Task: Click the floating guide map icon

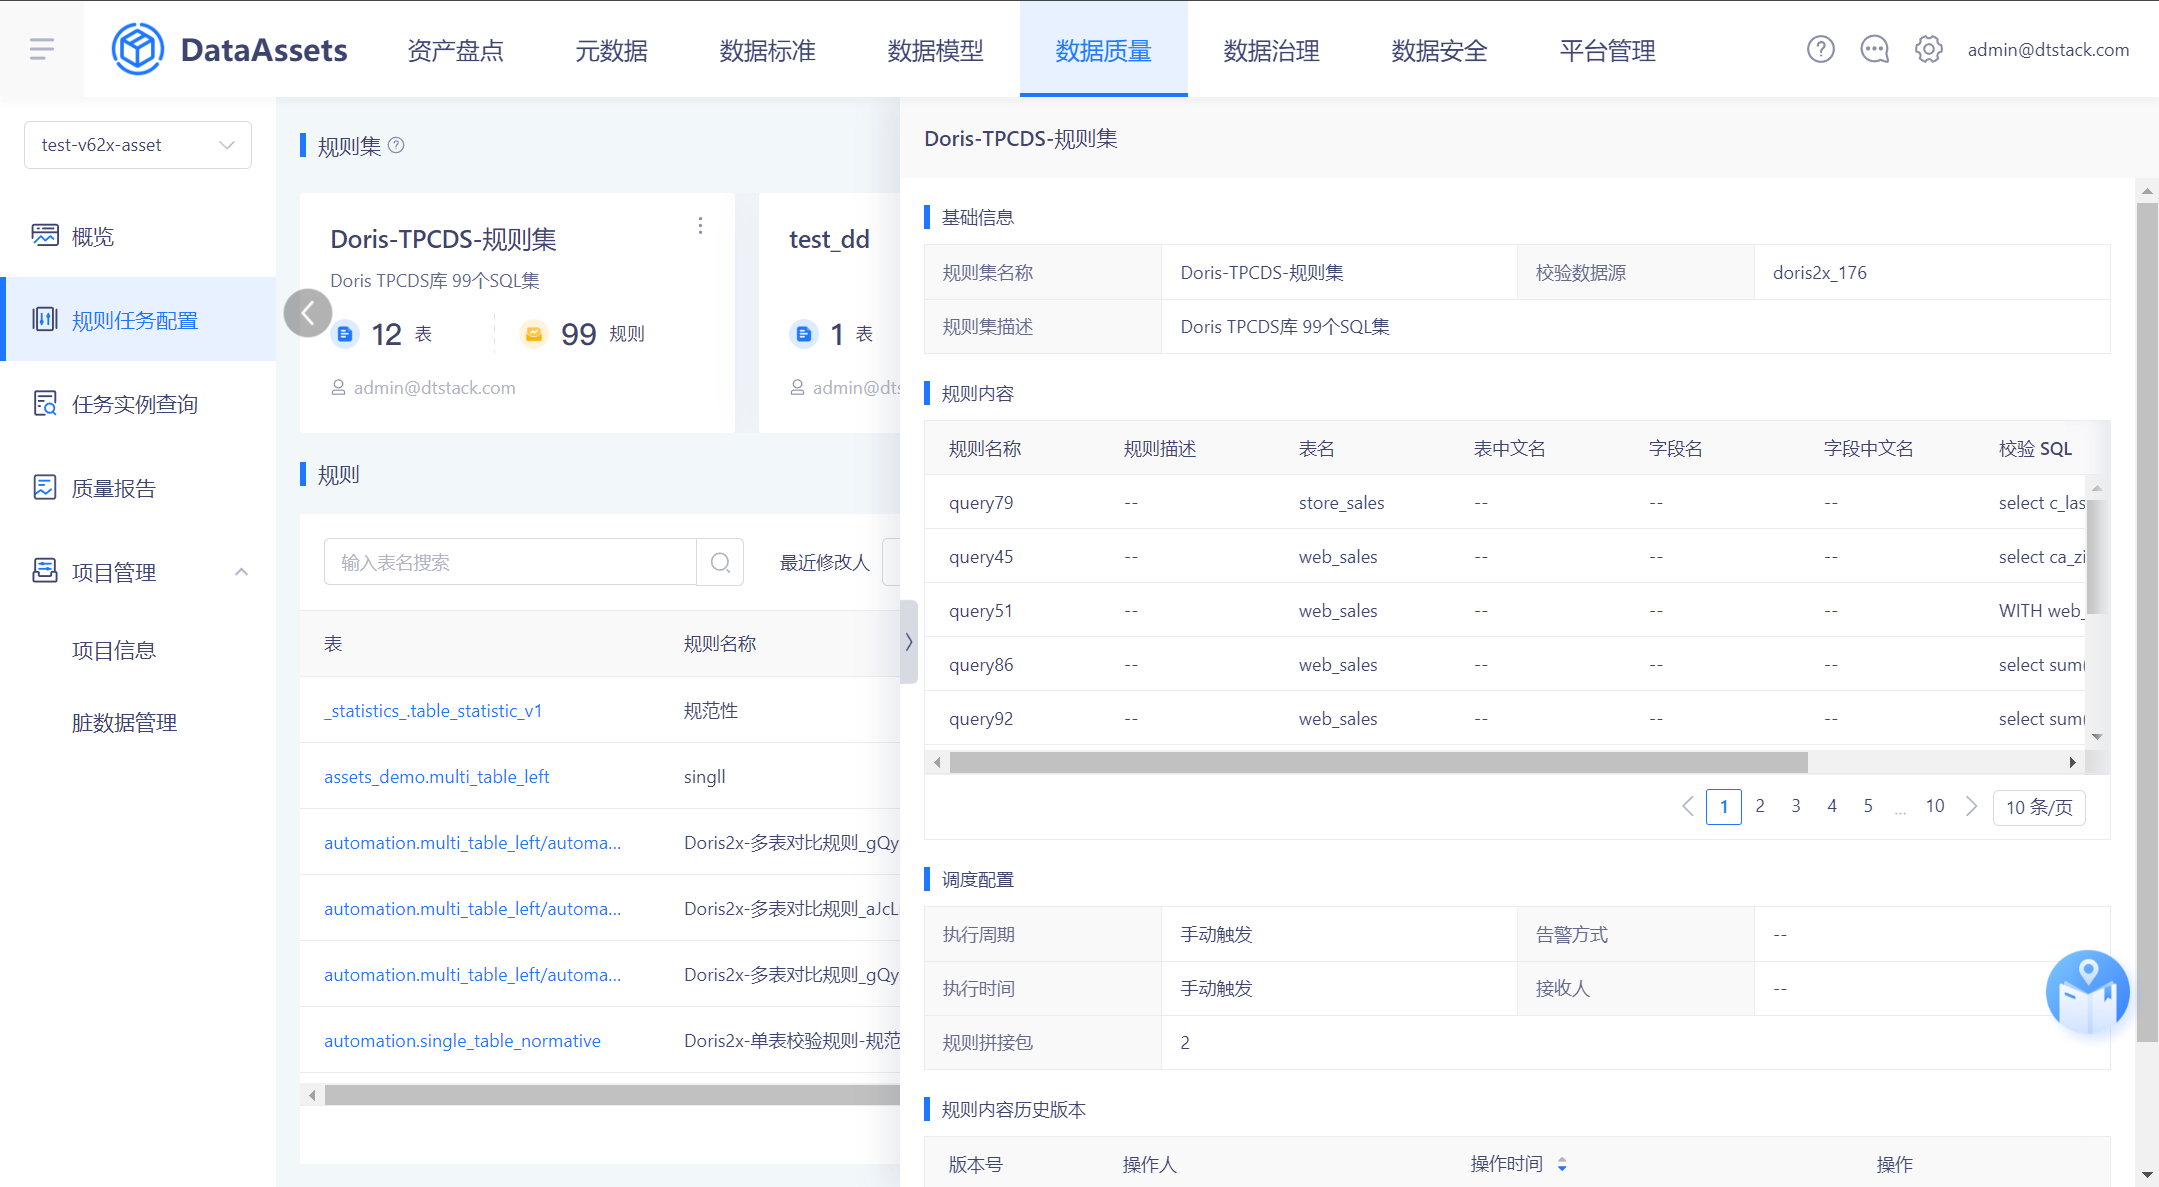Action: (x=2087, y=992)
